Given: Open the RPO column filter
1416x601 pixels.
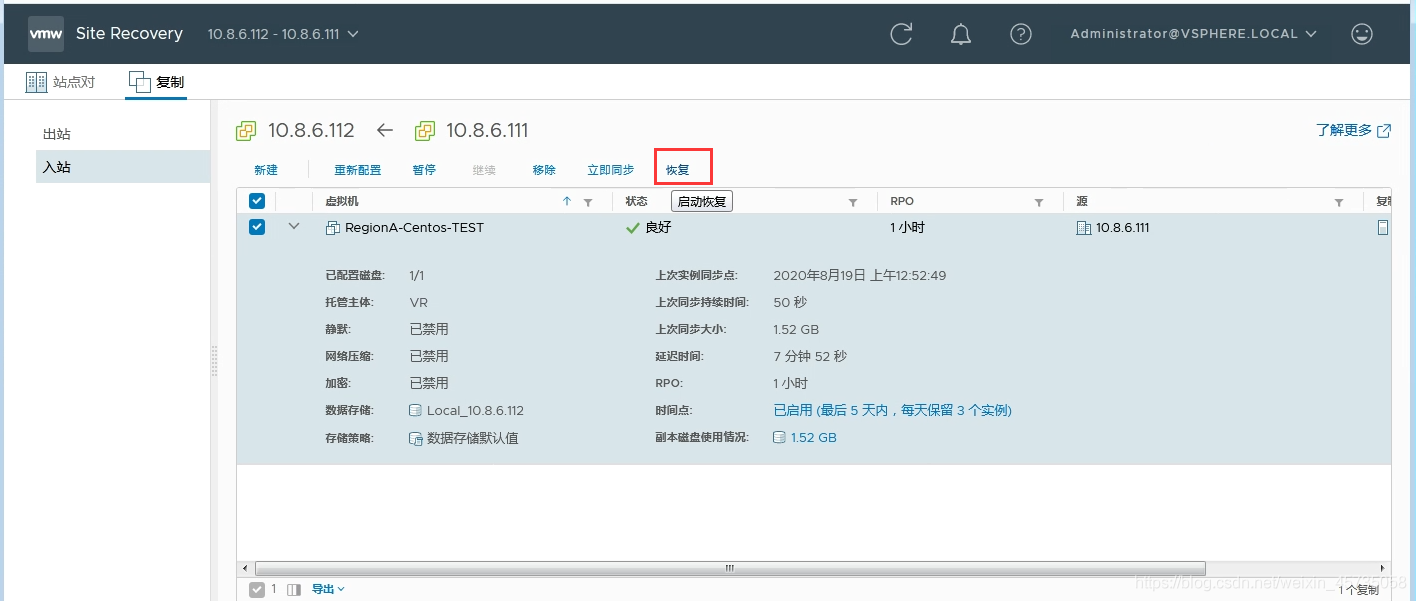Looking at the screenshot, I should pos(1039,202).
